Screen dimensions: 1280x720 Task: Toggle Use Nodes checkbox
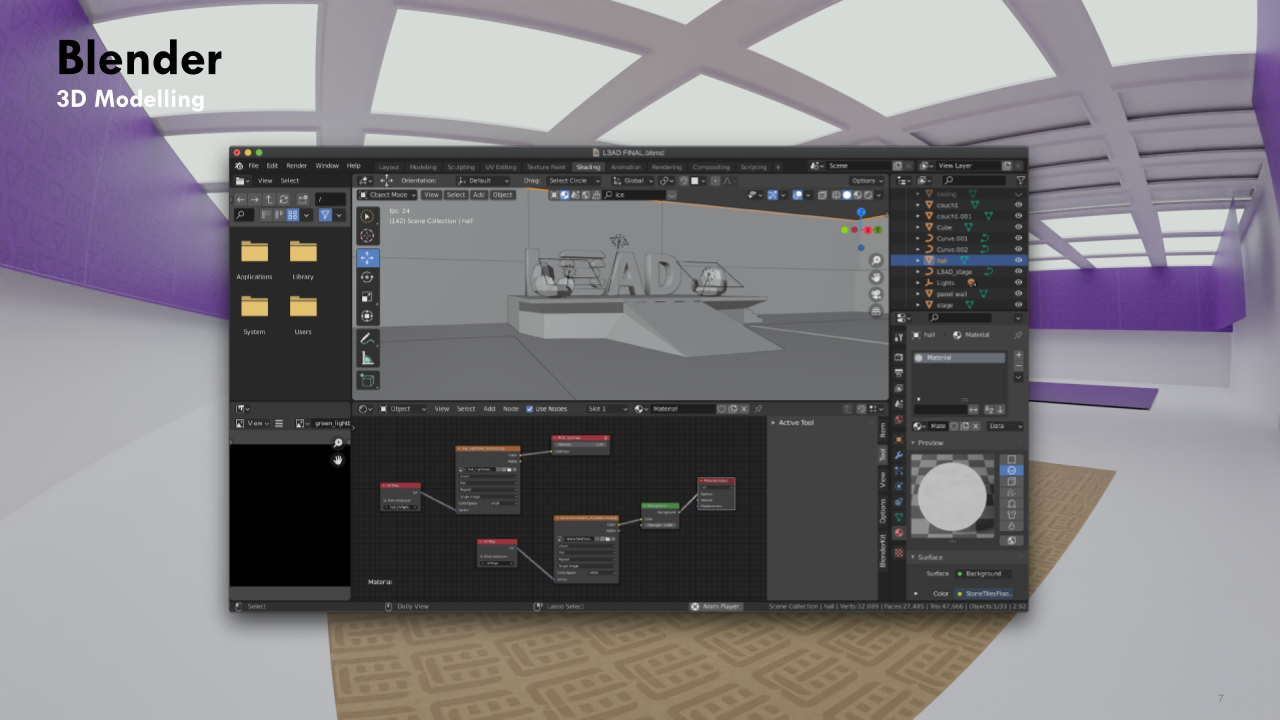point(530,409)
